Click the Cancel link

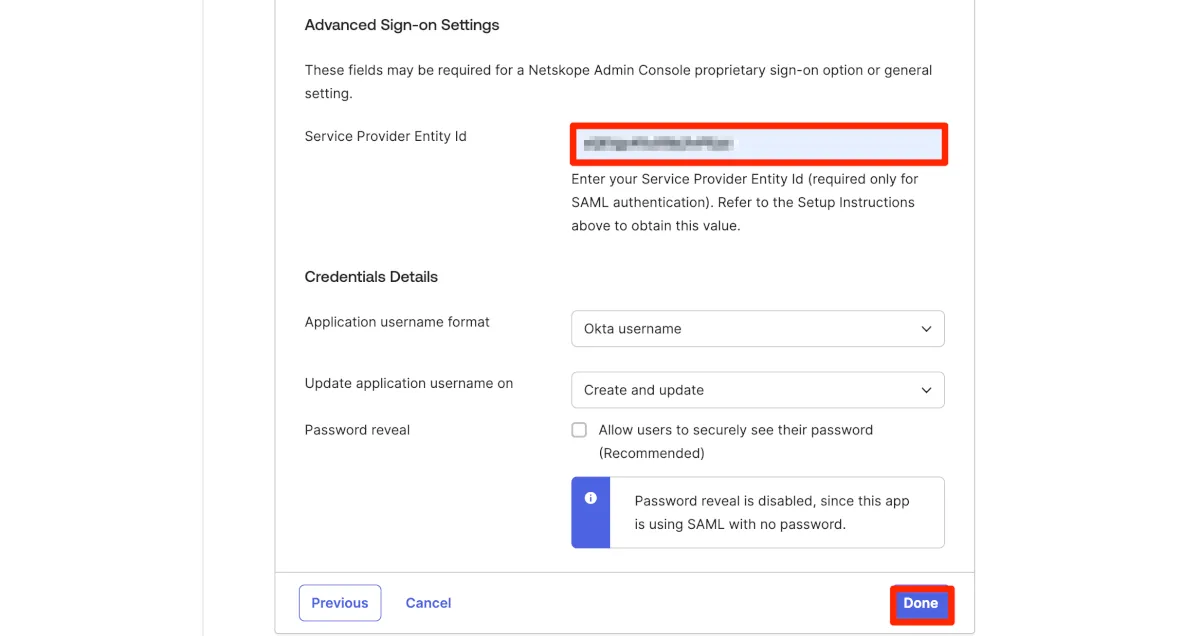point(428,603)
